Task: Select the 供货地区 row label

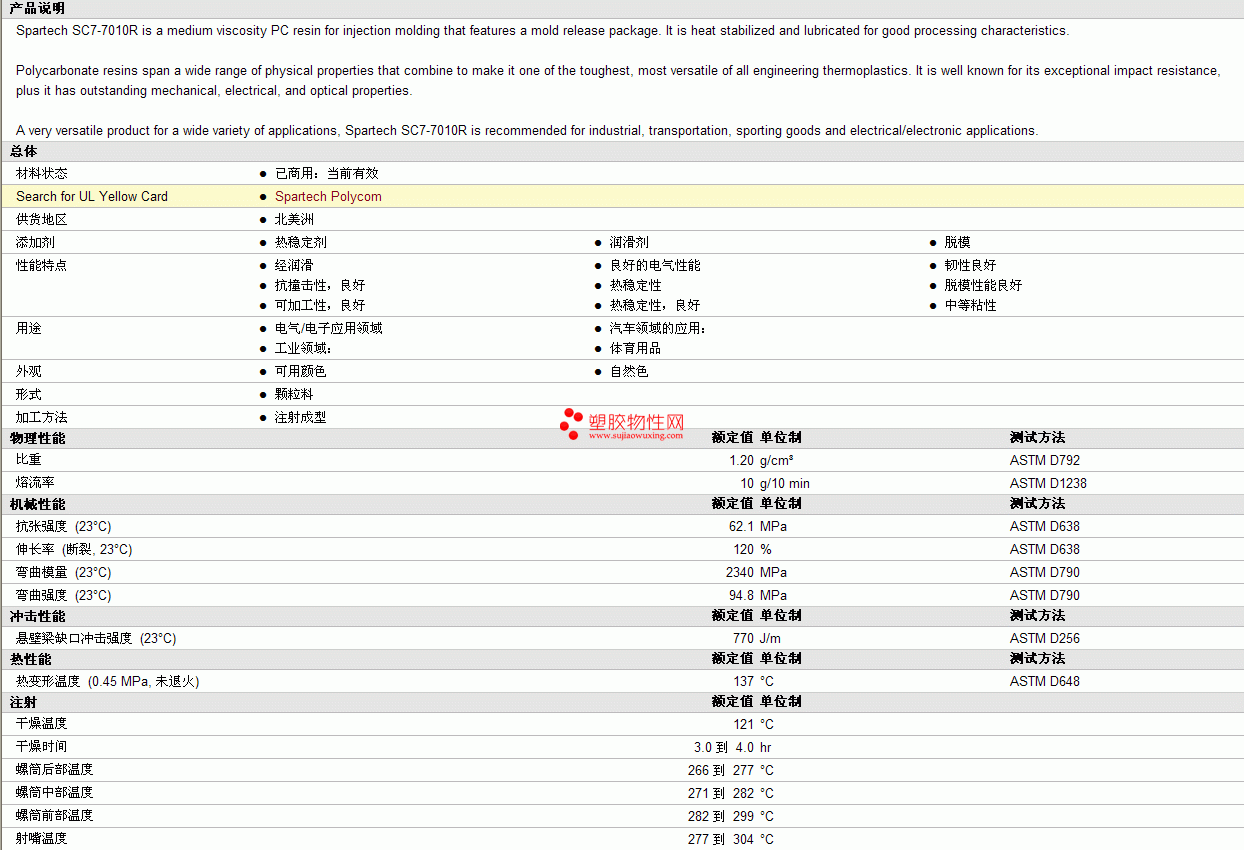Action: click(x=42, y=220)
